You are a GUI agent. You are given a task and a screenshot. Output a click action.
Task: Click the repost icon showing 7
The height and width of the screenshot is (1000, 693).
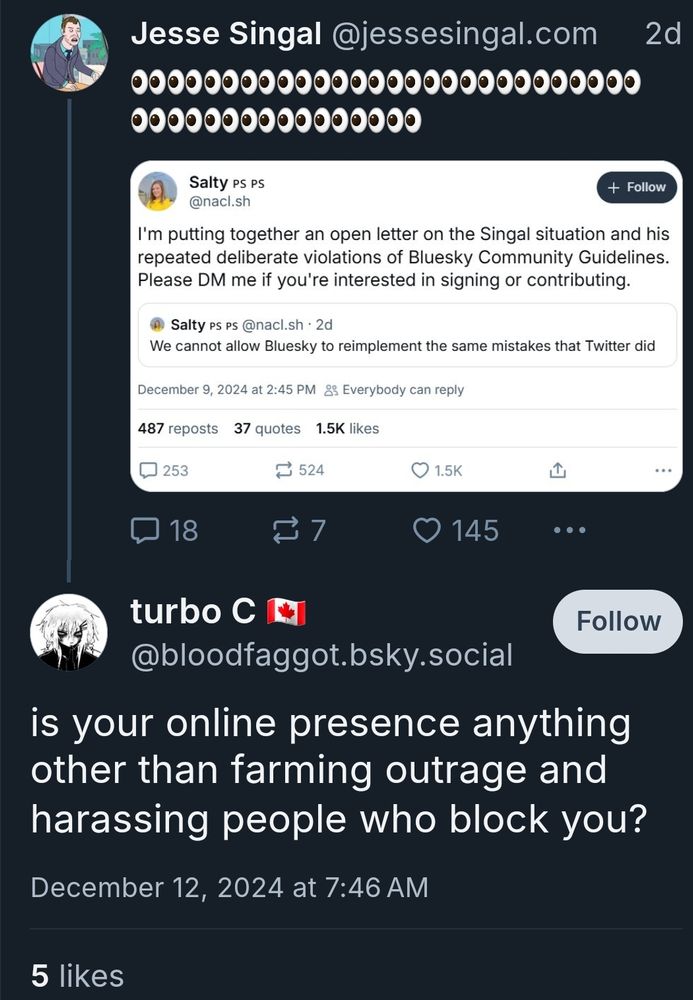[x=285, y=530]
